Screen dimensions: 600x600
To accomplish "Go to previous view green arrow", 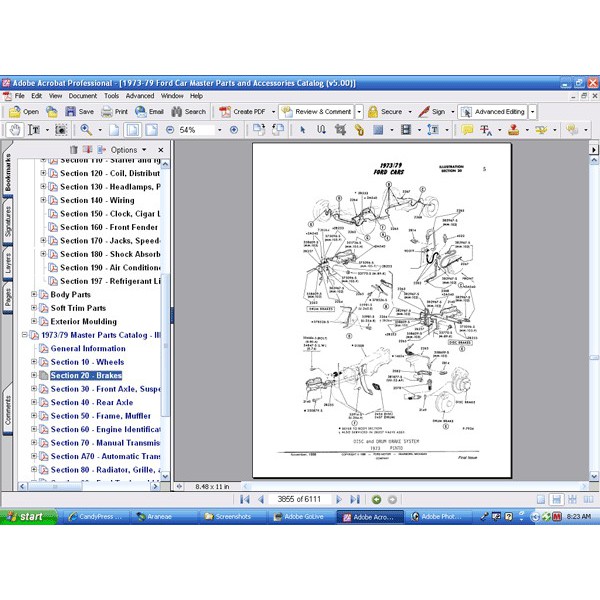I will click(377, 499).
